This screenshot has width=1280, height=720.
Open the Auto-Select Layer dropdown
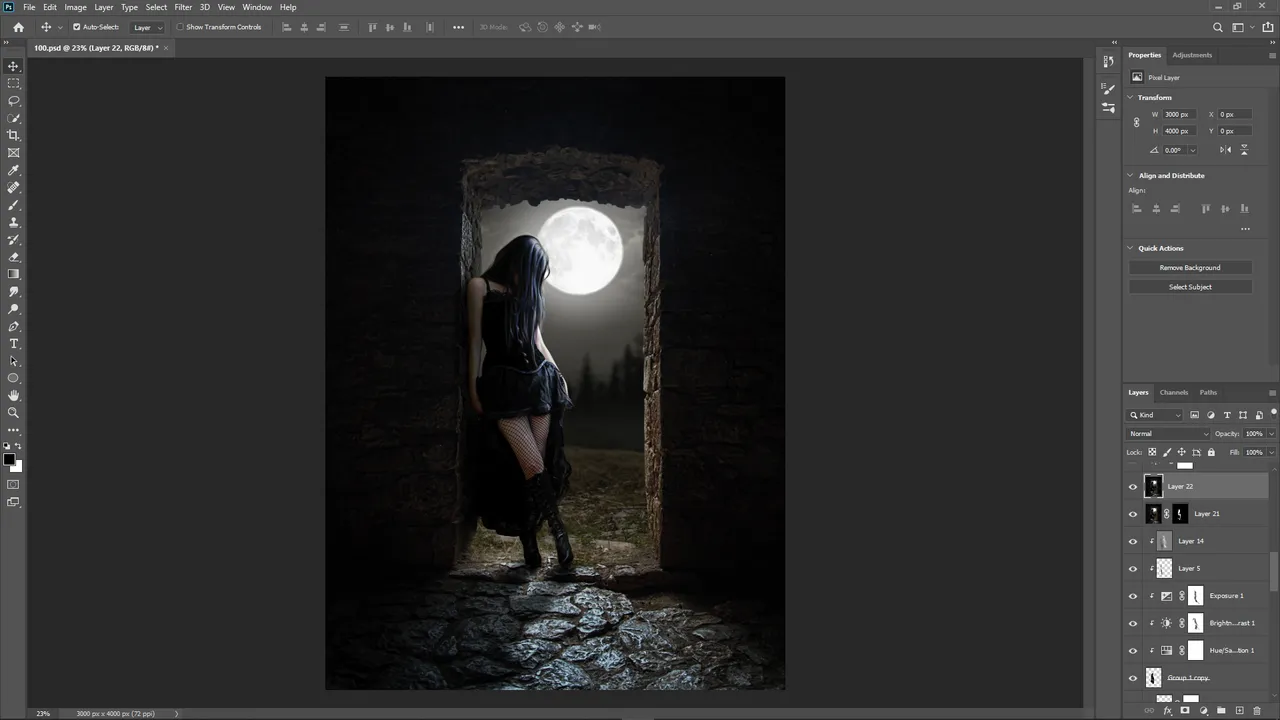point(148,27)
